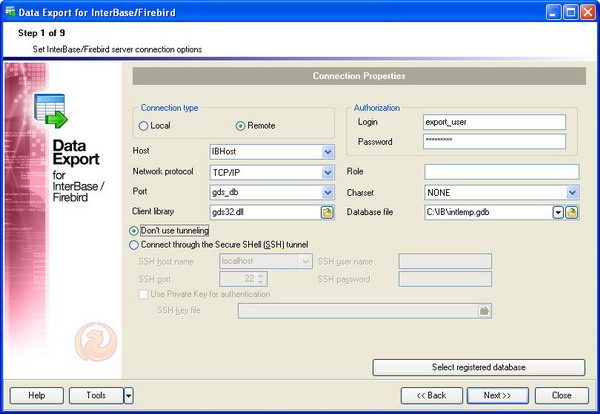600x414 pixels.
Task: Click the Help button
Action: (37, 396)
